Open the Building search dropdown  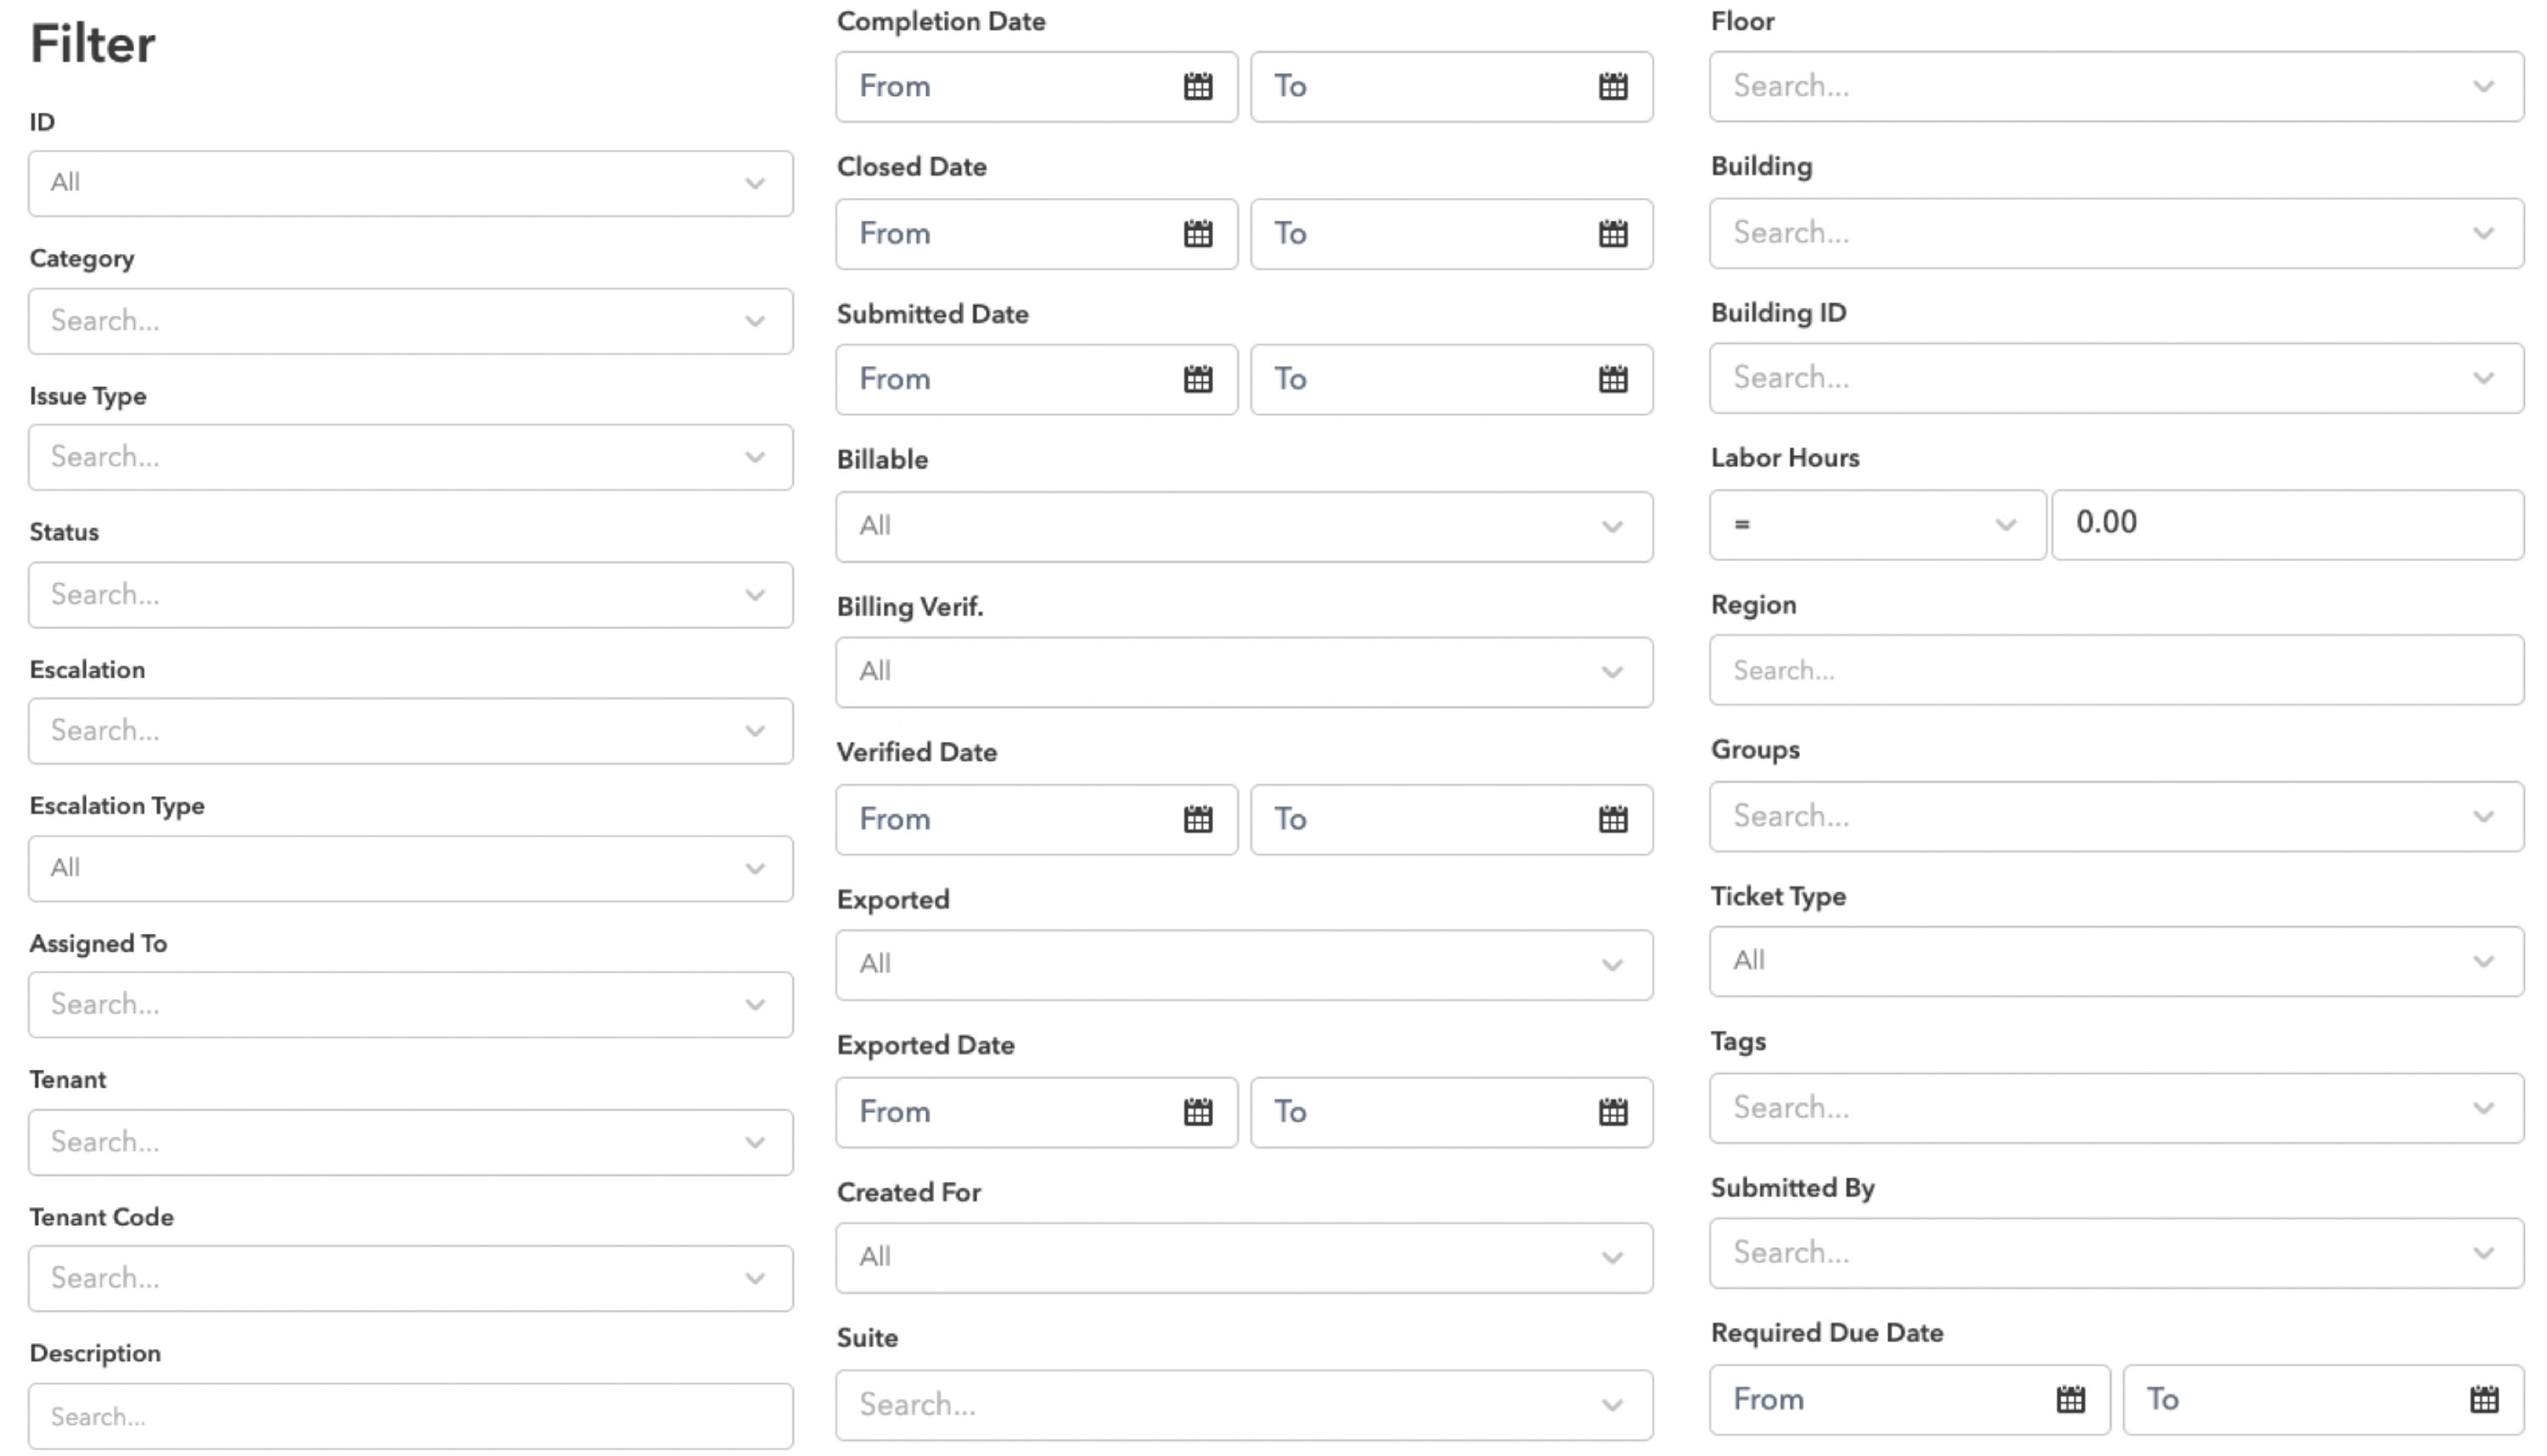click(2116, 233)
